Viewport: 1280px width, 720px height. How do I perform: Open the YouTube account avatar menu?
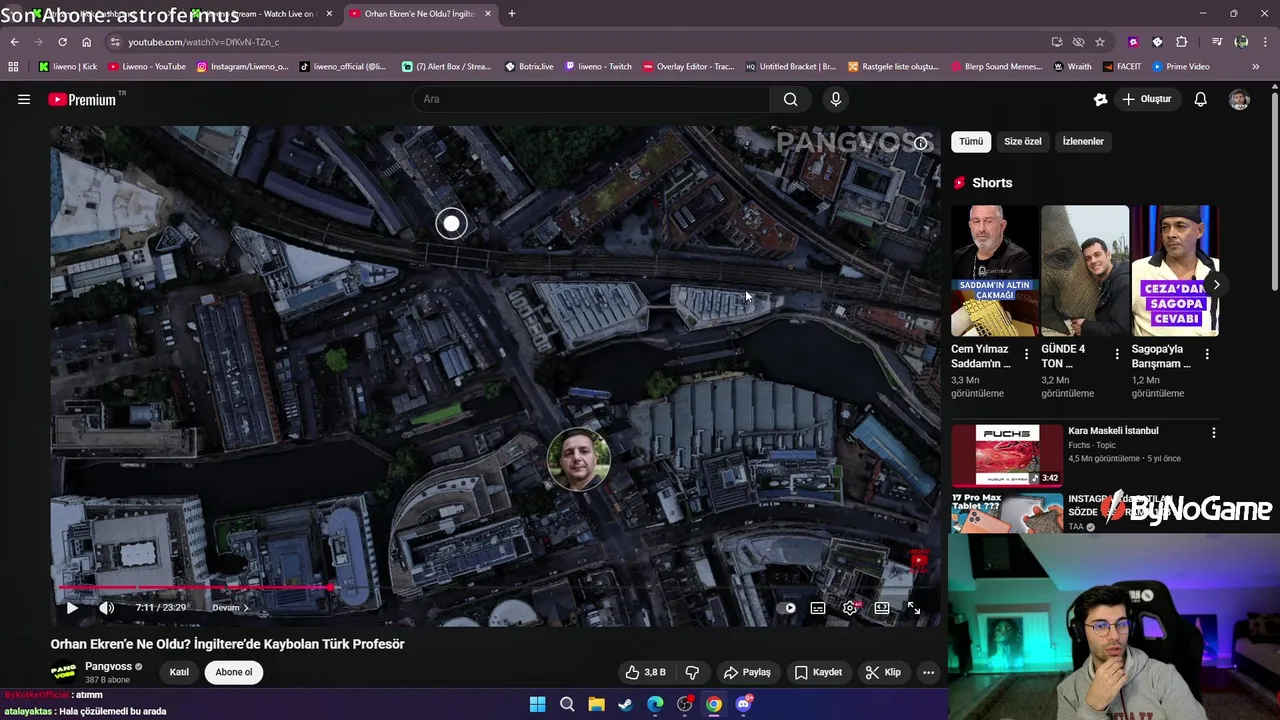1239,99
